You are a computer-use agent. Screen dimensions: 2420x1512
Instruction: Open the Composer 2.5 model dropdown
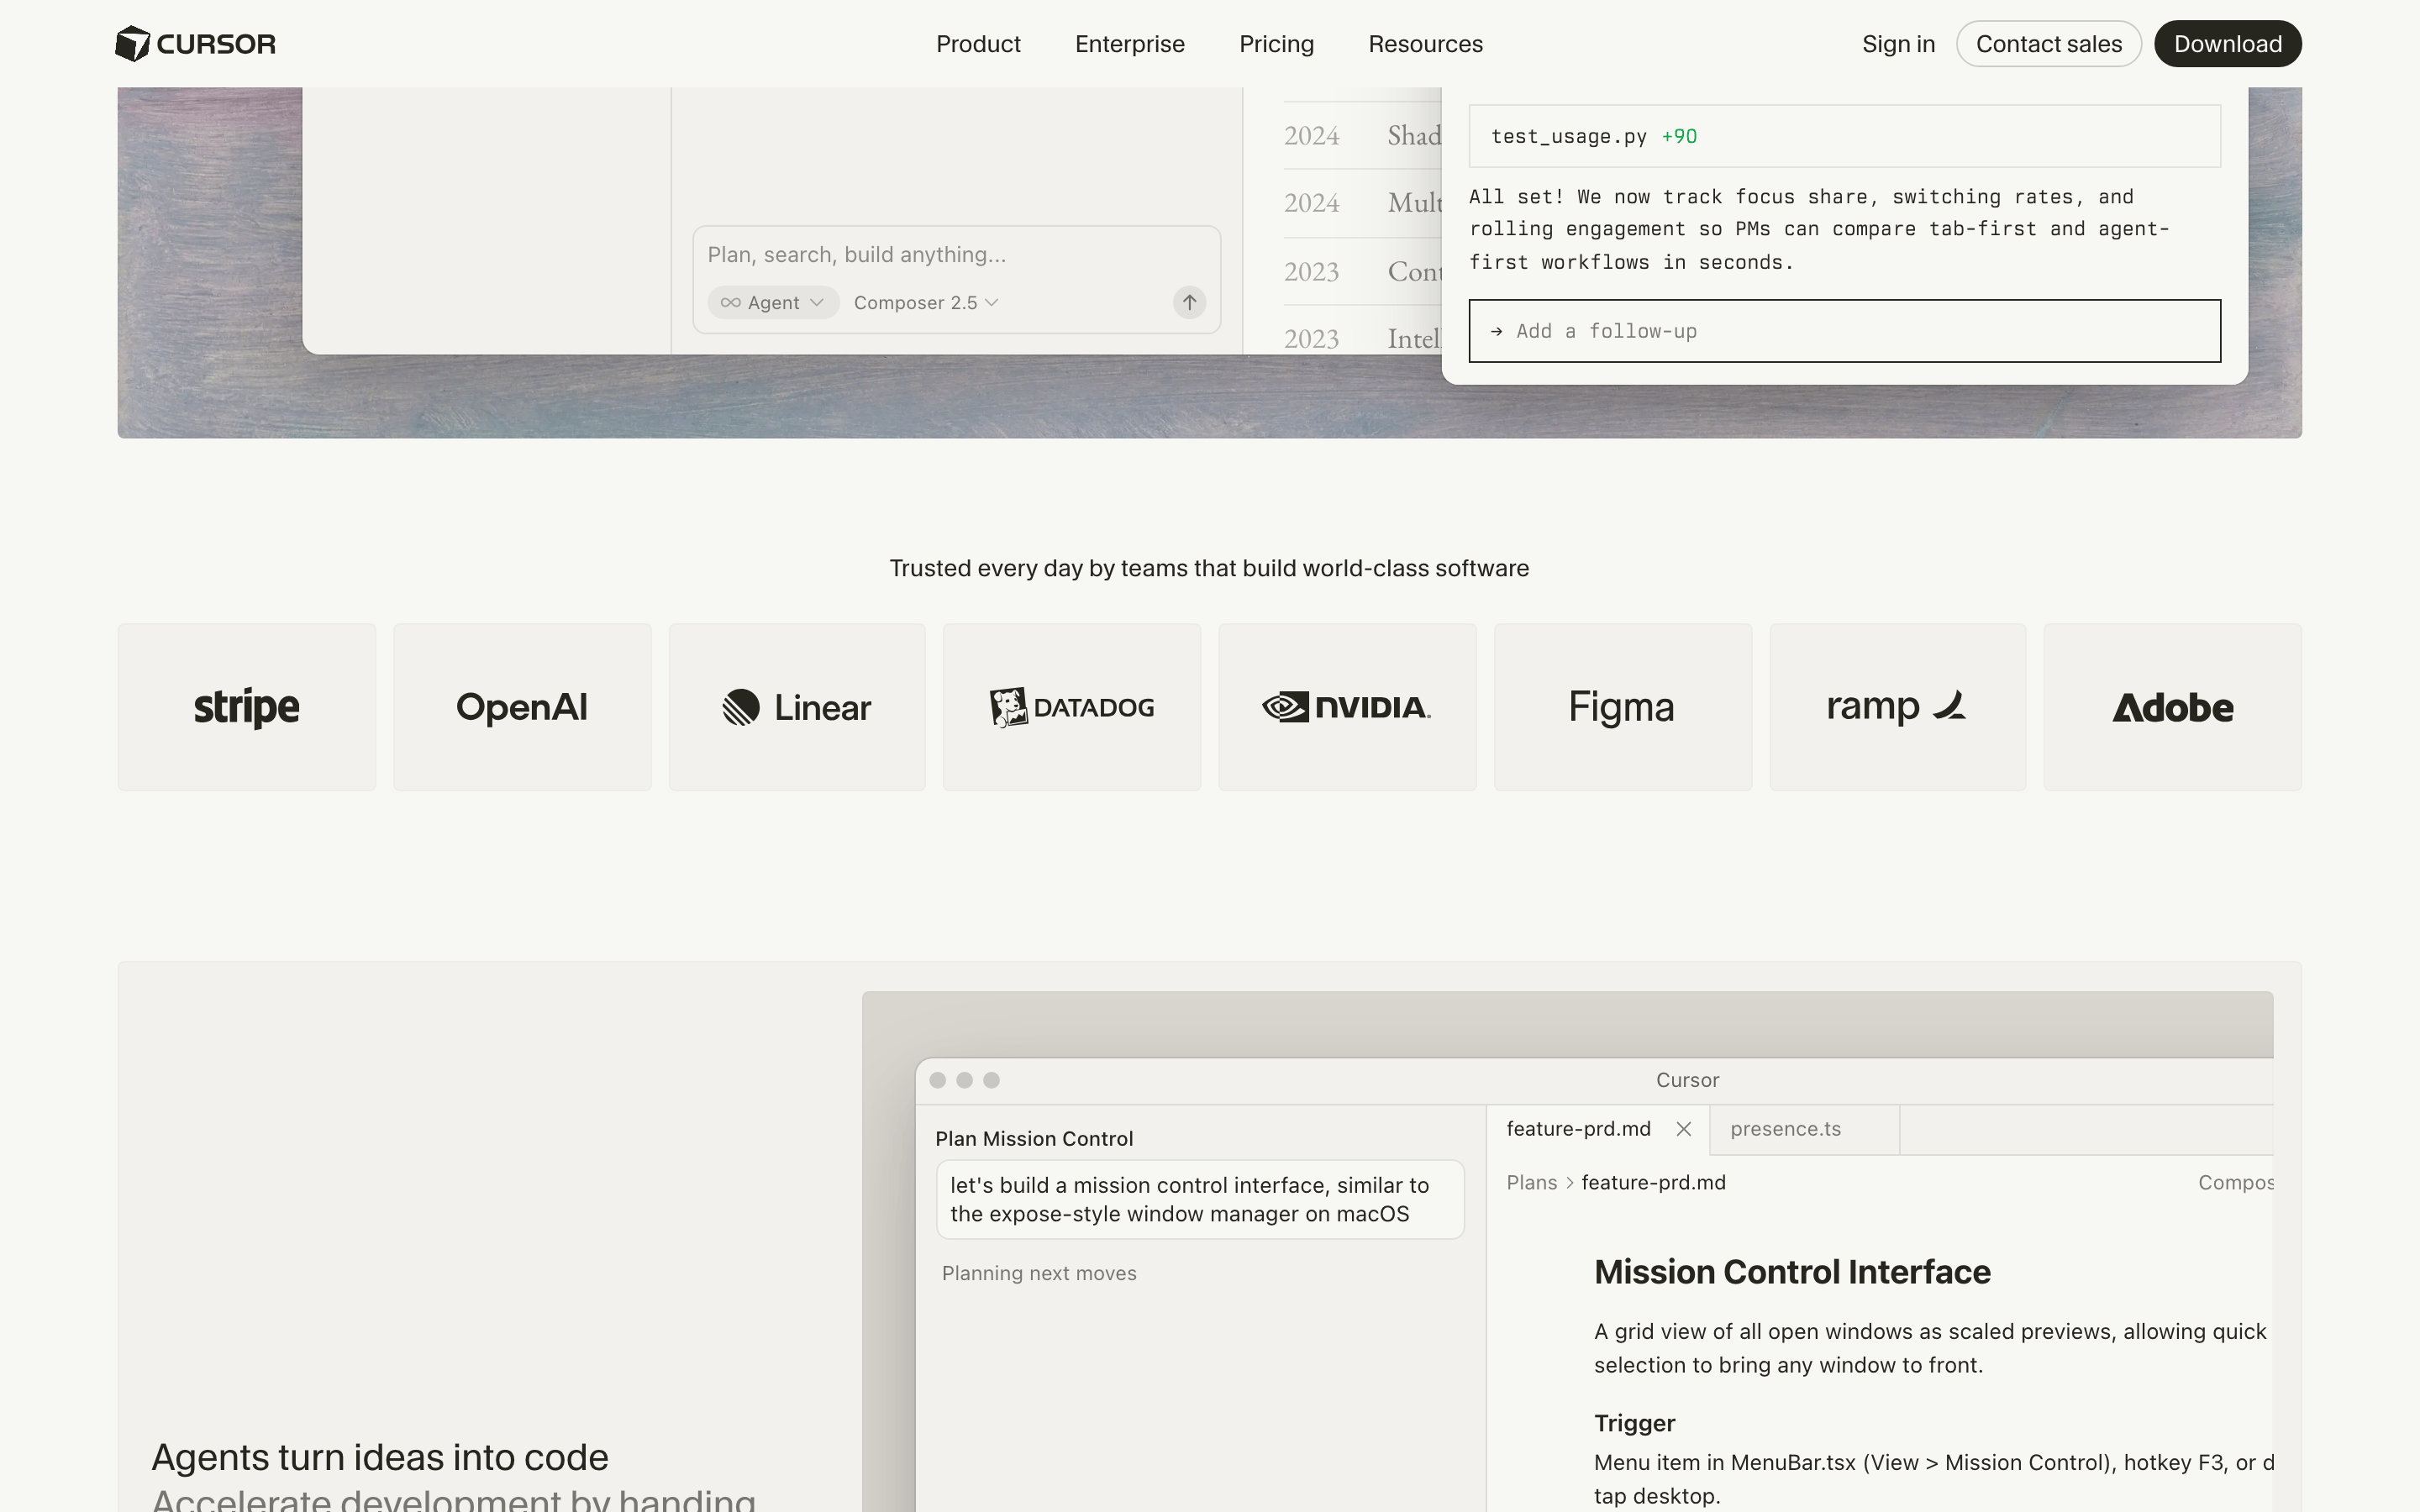(925, 302)
